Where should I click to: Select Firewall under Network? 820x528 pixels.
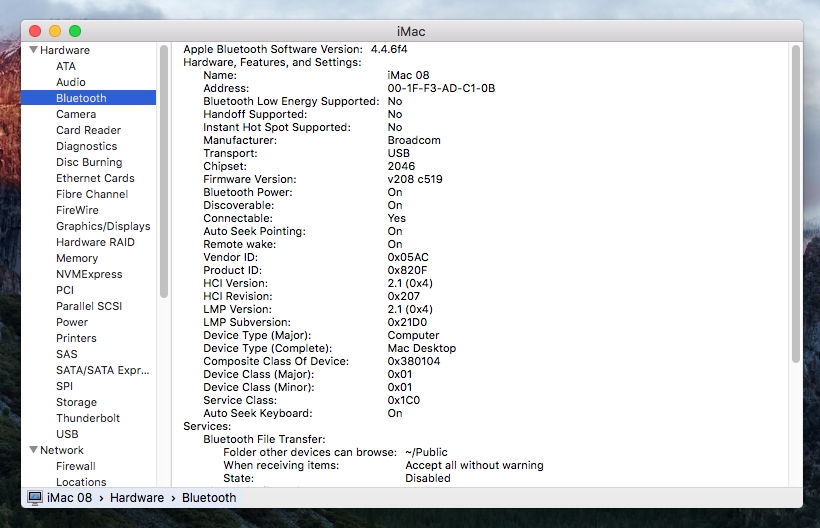tap(76, 466)
